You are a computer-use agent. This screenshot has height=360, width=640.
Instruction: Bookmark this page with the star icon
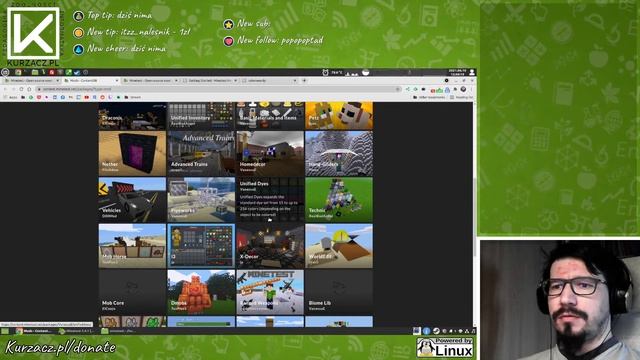pyautogui.click(x=398, y=89)
